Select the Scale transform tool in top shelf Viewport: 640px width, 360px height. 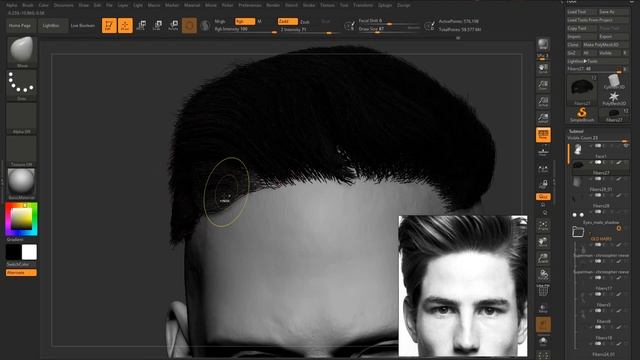coord(157,25)
